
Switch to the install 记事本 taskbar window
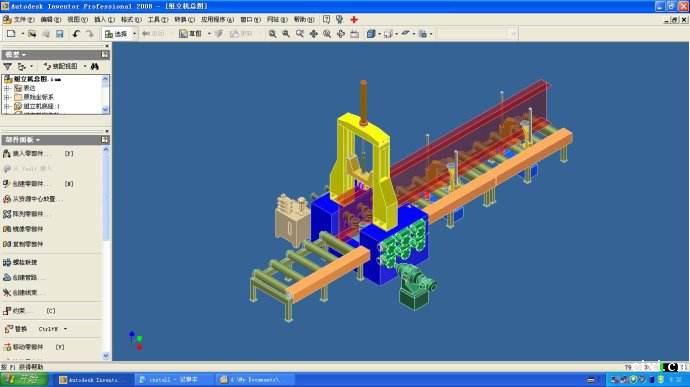[173, 380]
